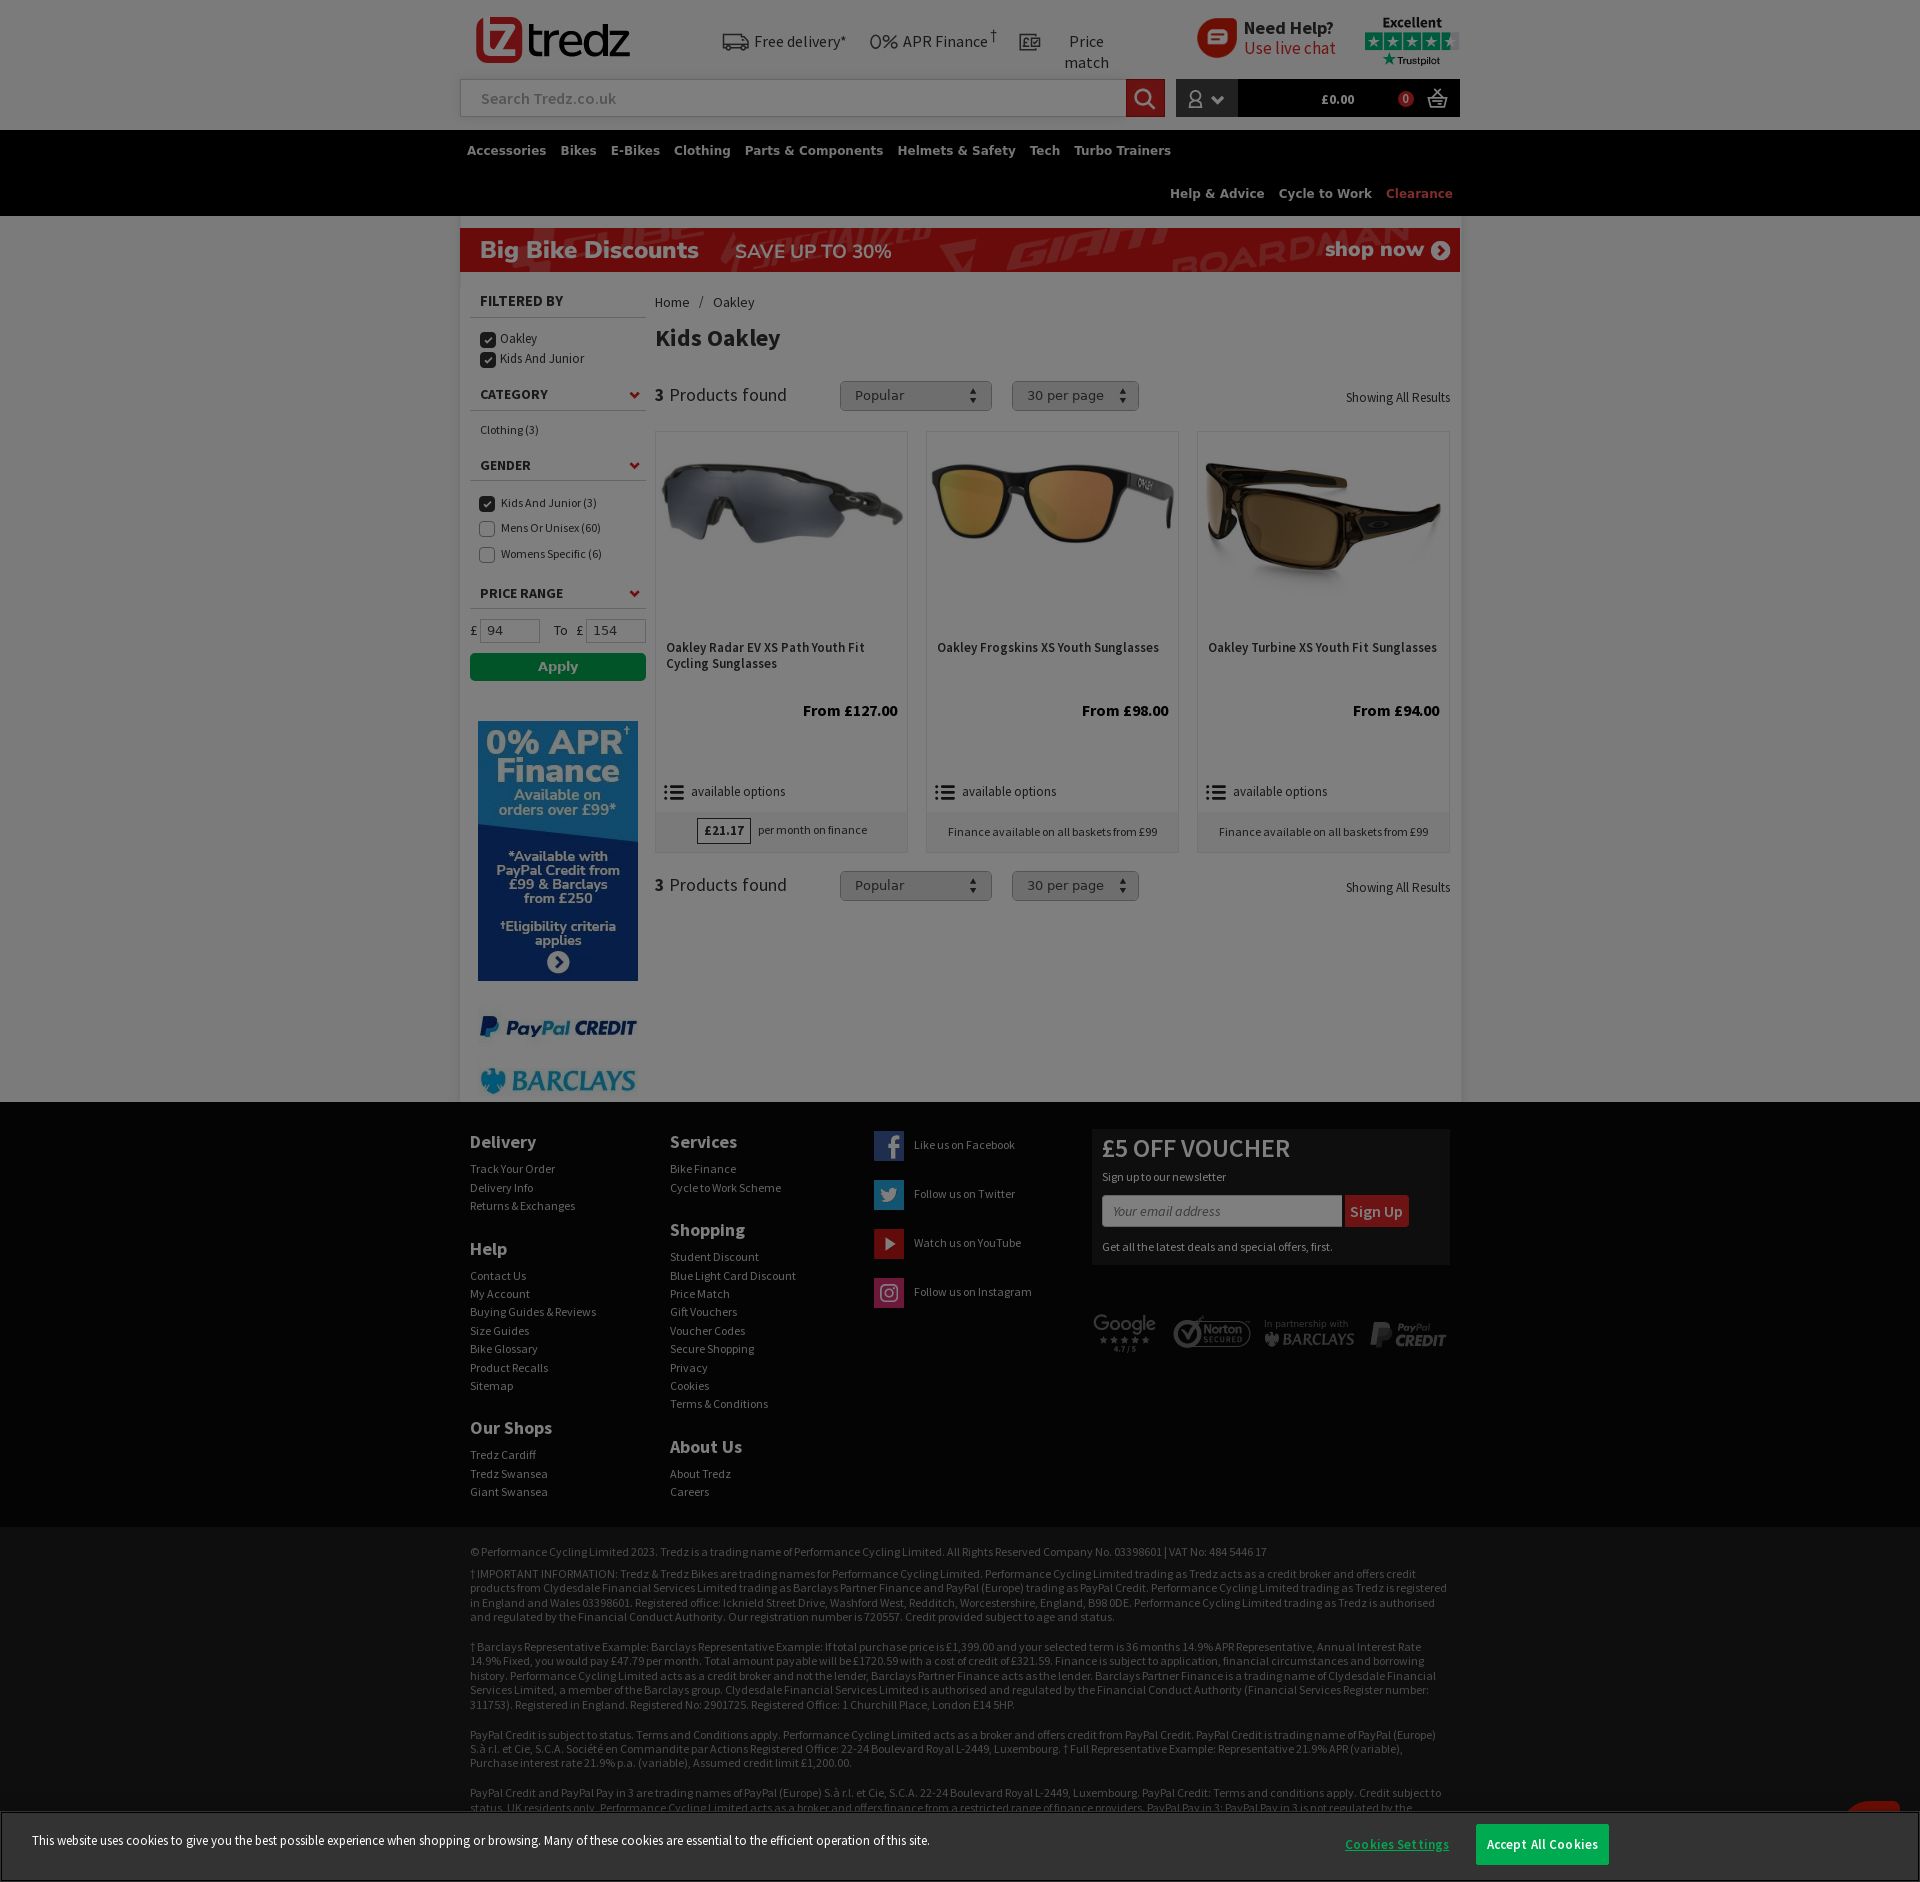Click the Price match icon
Viewport: 1920px width, 1882px height.
[1030, 42]
